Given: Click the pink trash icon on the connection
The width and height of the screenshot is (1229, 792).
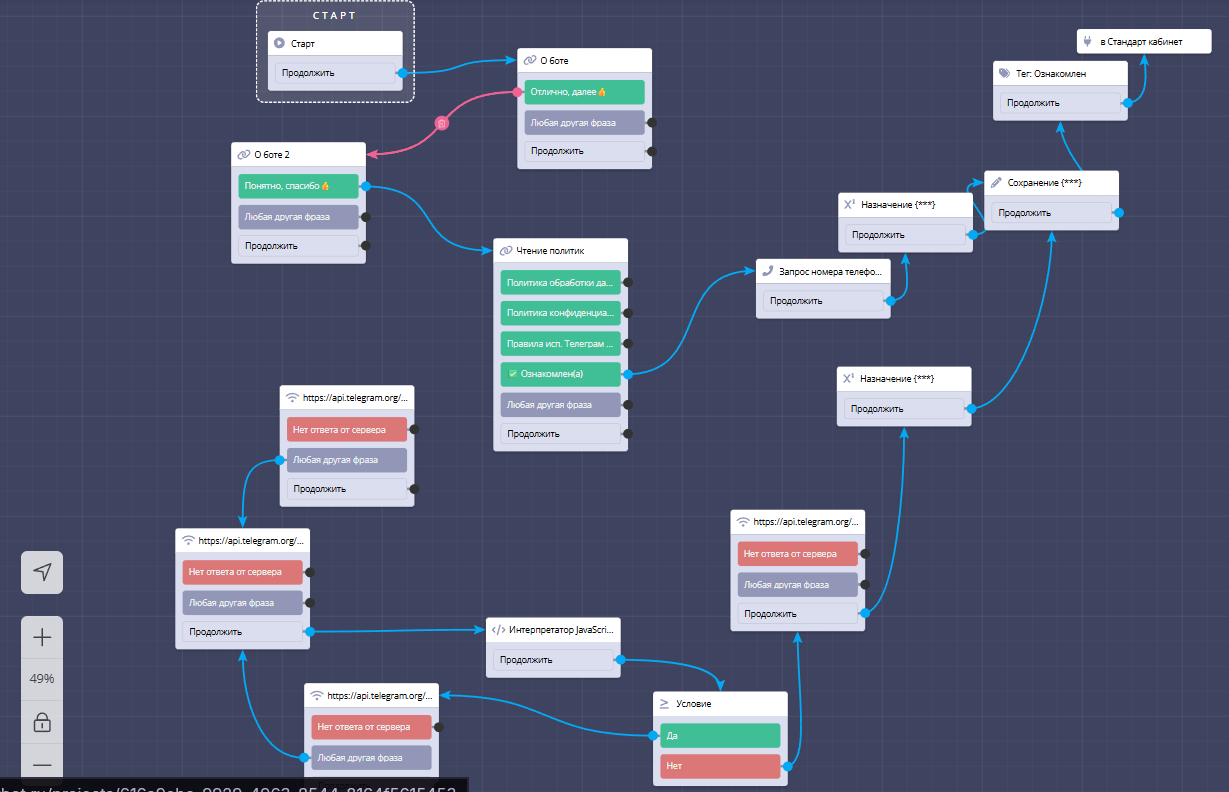Looking at the screenshot, I should click(442, 123).
